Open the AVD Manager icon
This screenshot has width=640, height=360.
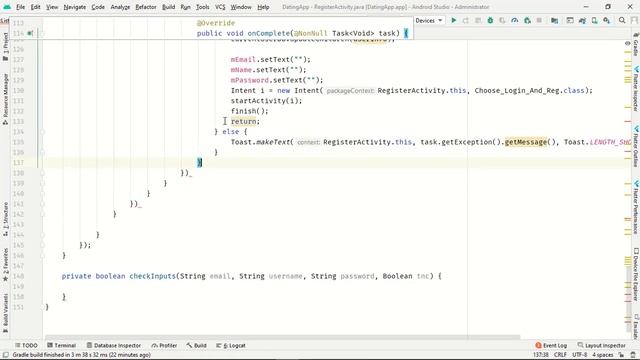pyautogui.click(x=594, y=20)
